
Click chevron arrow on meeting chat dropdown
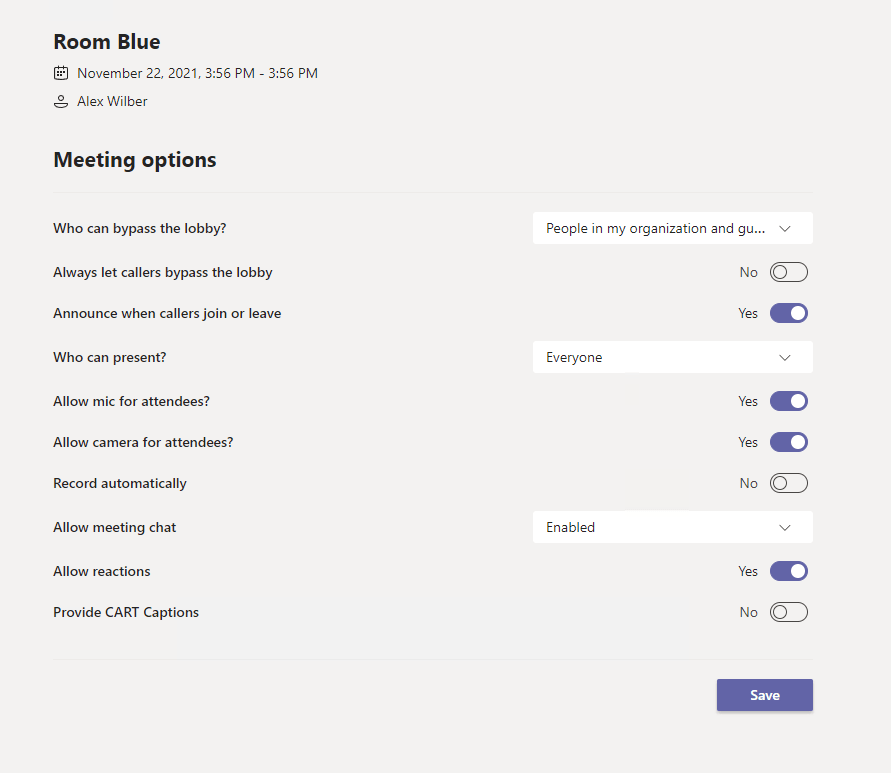[x=785, y=528]
